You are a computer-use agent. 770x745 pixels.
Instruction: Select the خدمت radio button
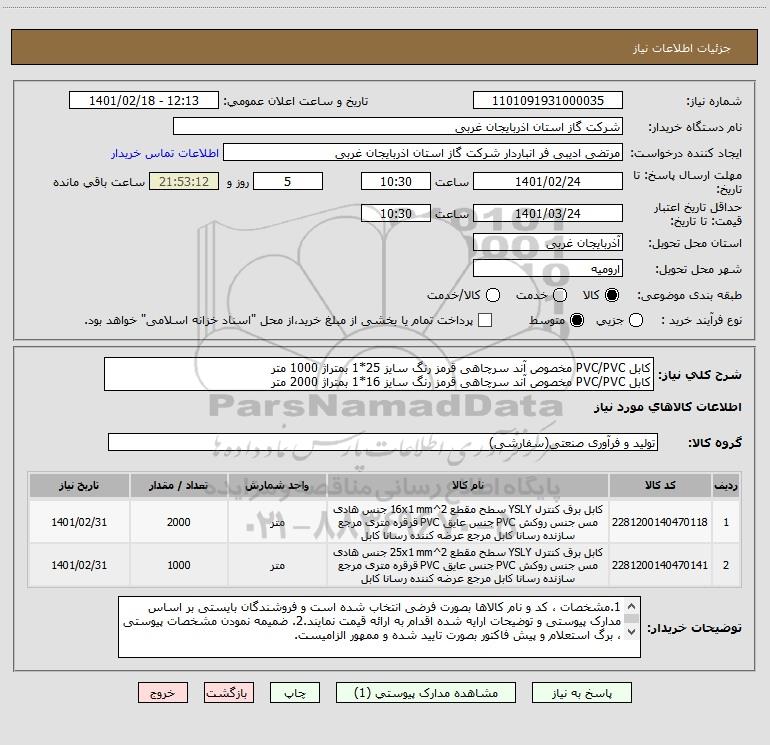pyautogui.click(x=560, y=295)
